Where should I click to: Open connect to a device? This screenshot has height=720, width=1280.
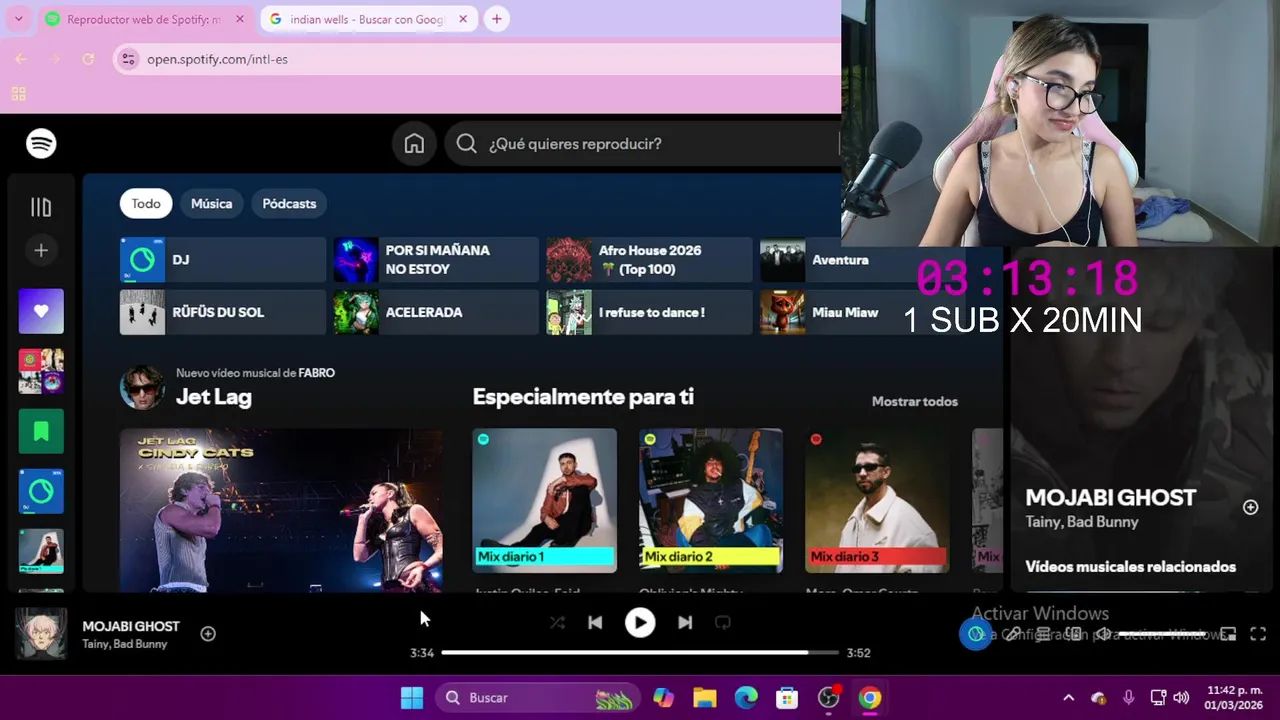pyautogui.click(x=1074, y=634)
